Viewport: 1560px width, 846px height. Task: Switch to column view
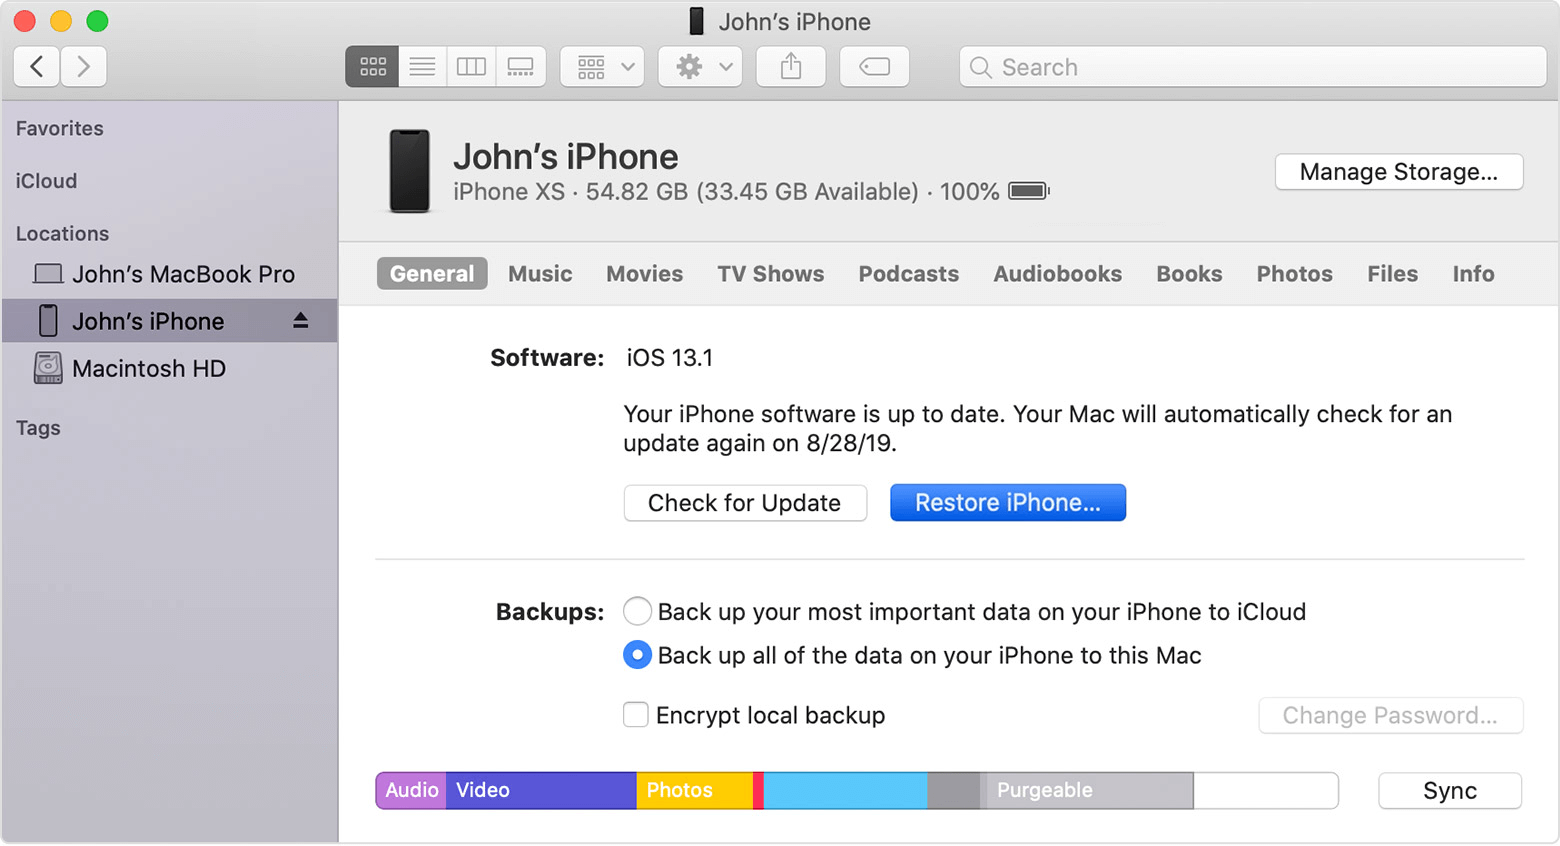[470, 66]
